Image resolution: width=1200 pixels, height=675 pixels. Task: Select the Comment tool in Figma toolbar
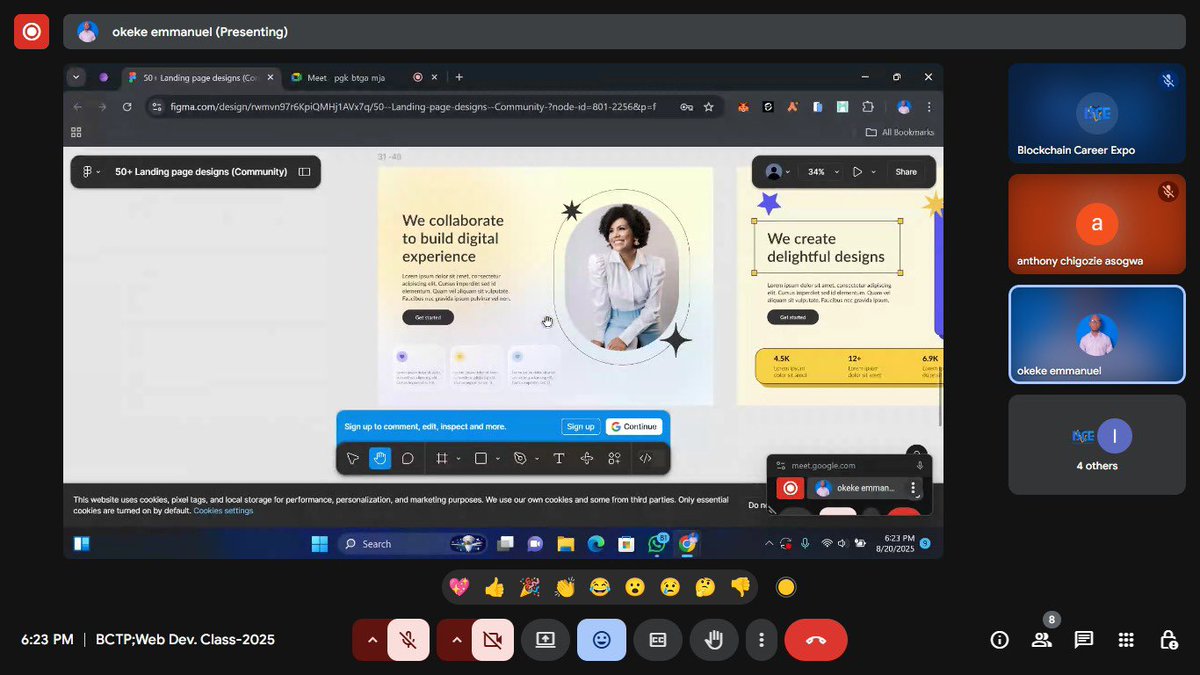[x=408, y=458]
